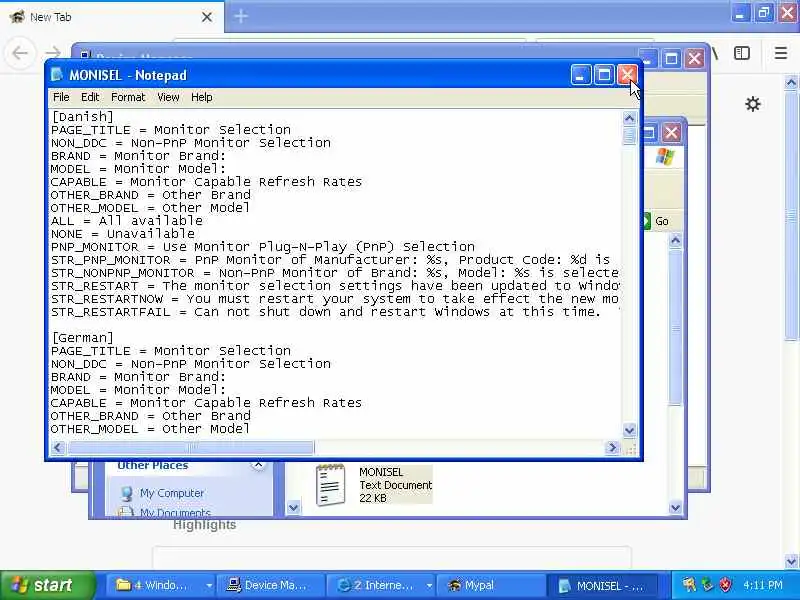The image size is (800, 600).
Task: Toggle the browser sidebar icon
Action: pyautogui.click(x=742, y=53)
